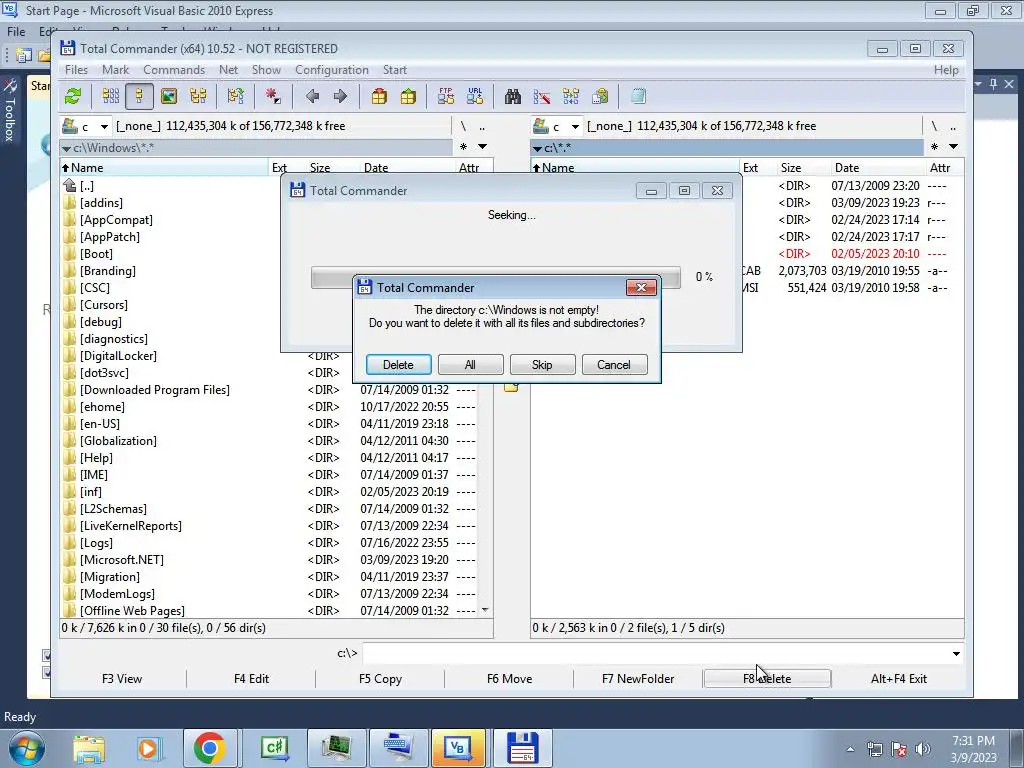Go back with the left arrow icon
The height and width of the screenshot is (768, 1024).
(312, 97)
